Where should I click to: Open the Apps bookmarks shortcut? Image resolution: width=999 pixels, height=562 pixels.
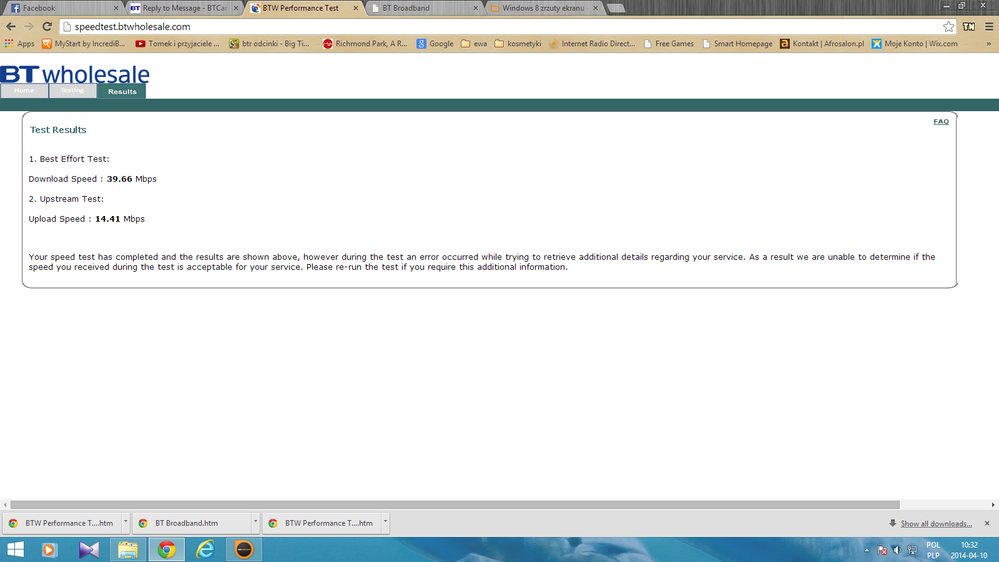coord(19,44)
